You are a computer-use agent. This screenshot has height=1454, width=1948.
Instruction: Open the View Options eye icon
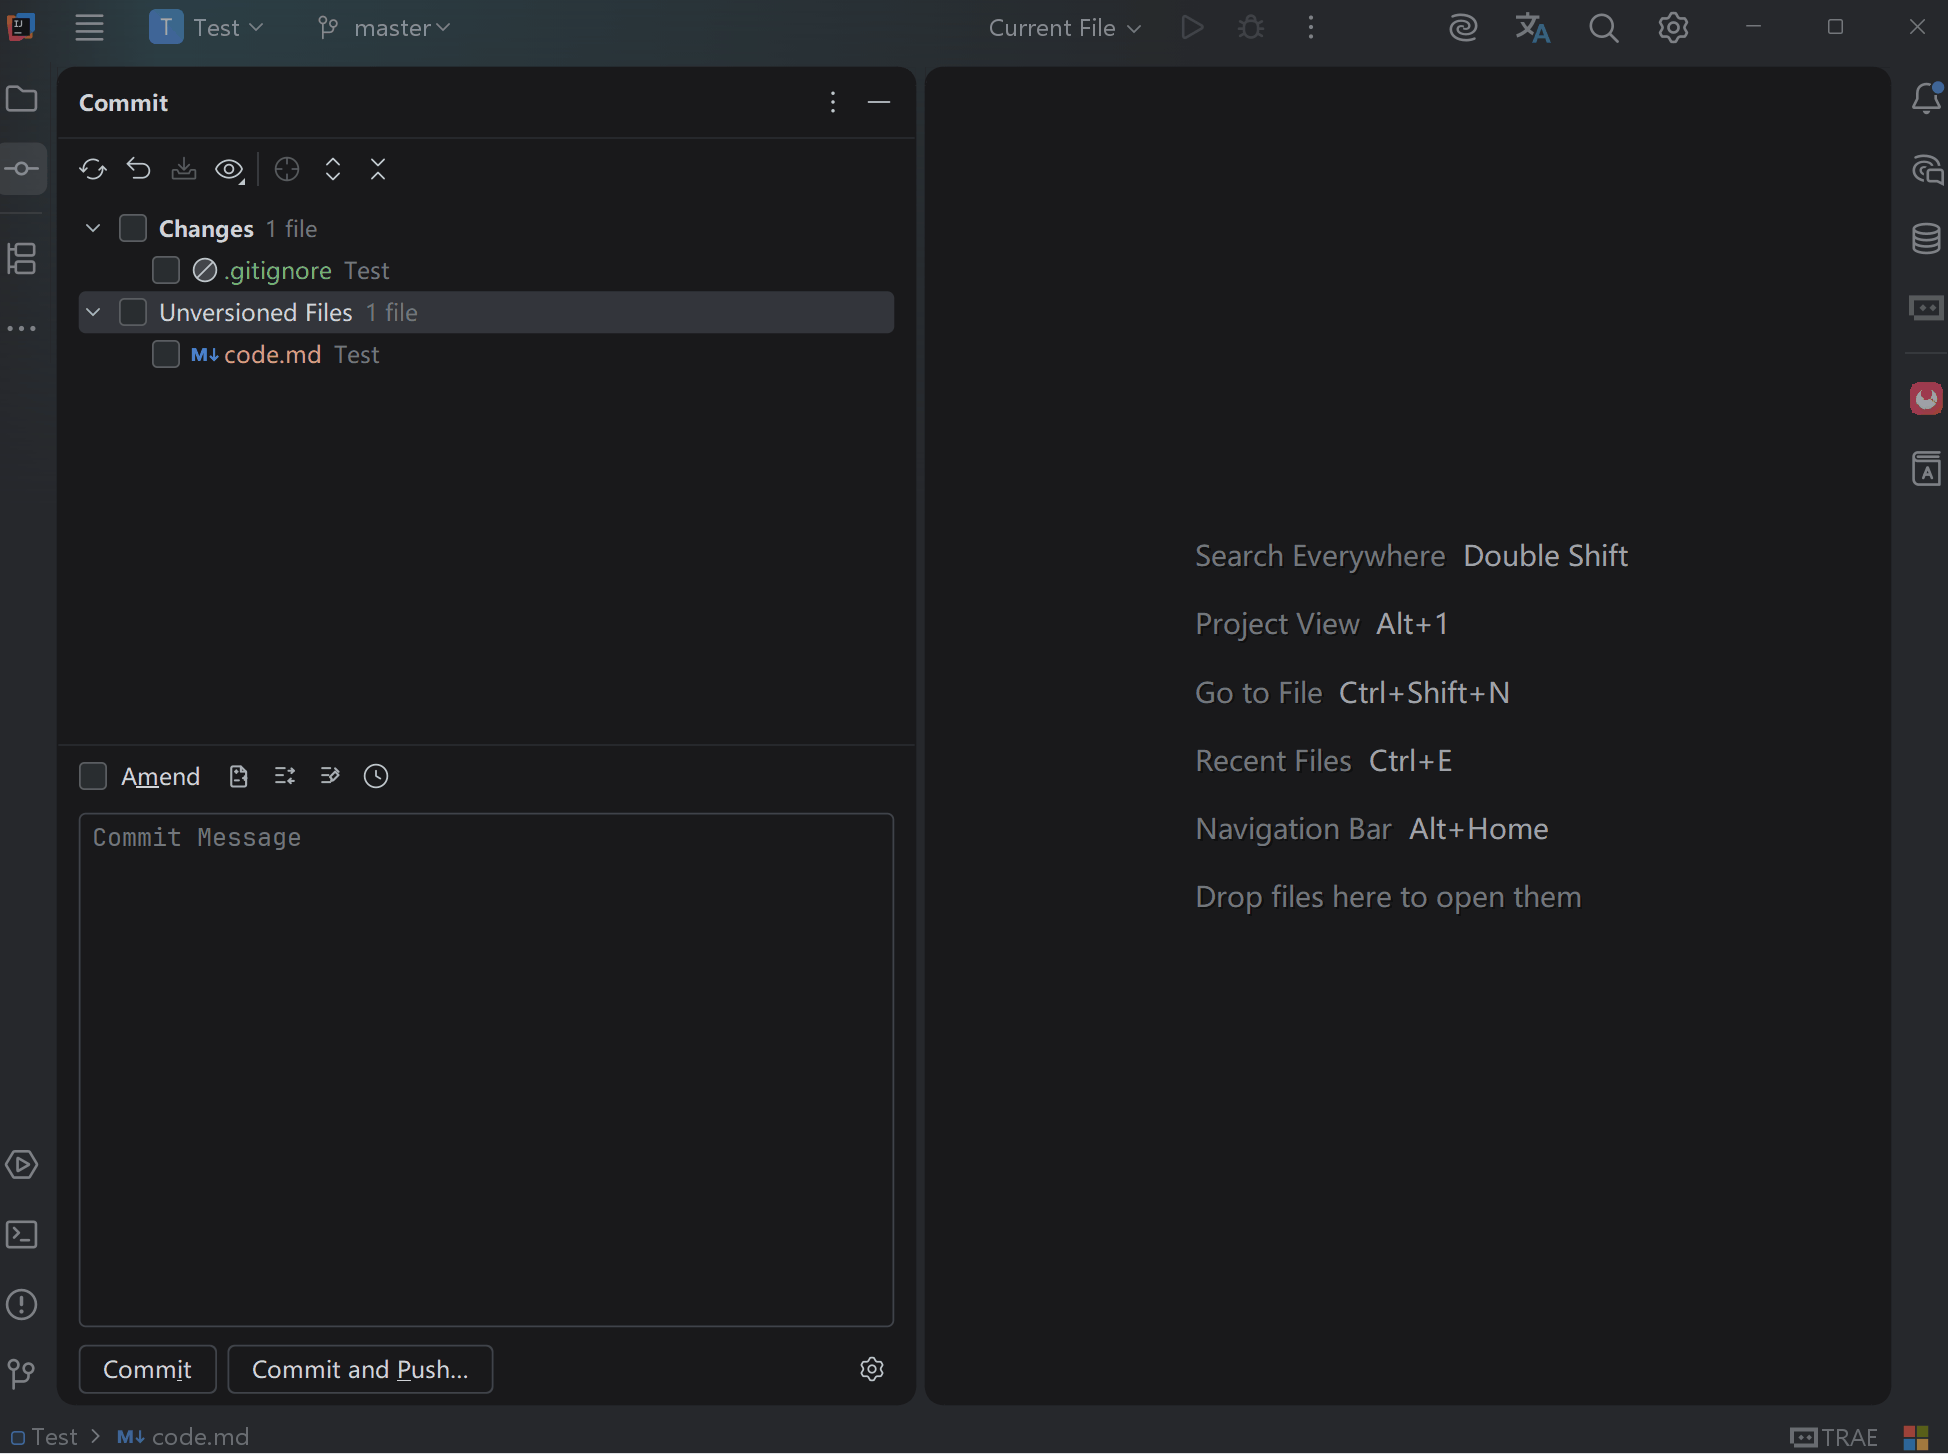(x=230, y=170)
